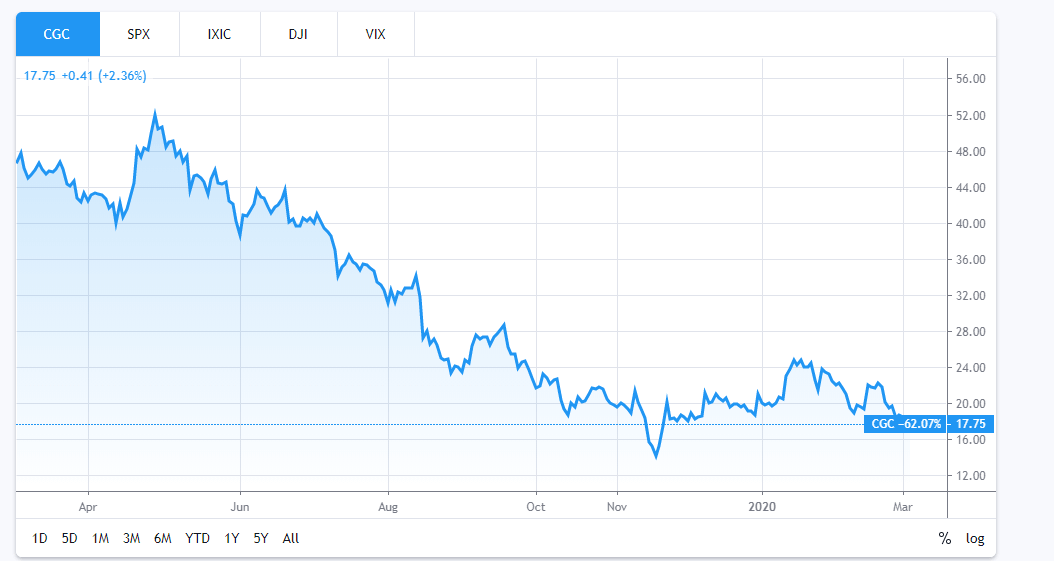The width and height of the screenshot is (1054, 561).
Task: Select the 6M time range
Action: [x=163, y=538]
